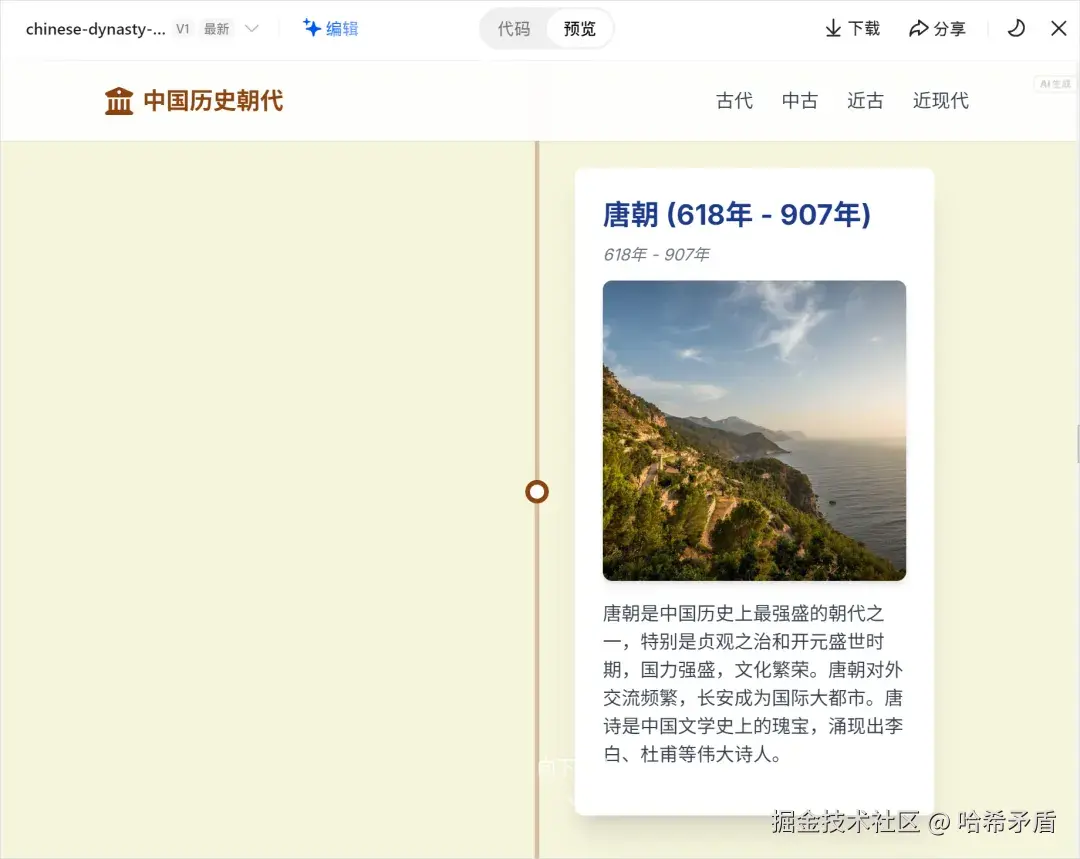Click the 中国历史朝代 site title
This screenshot has width=1080, height=859.
pos(214,101)
